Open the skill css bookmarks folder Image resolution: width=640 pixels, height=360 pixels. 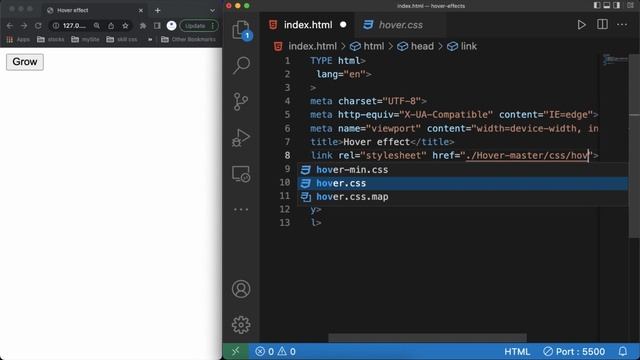122,40
